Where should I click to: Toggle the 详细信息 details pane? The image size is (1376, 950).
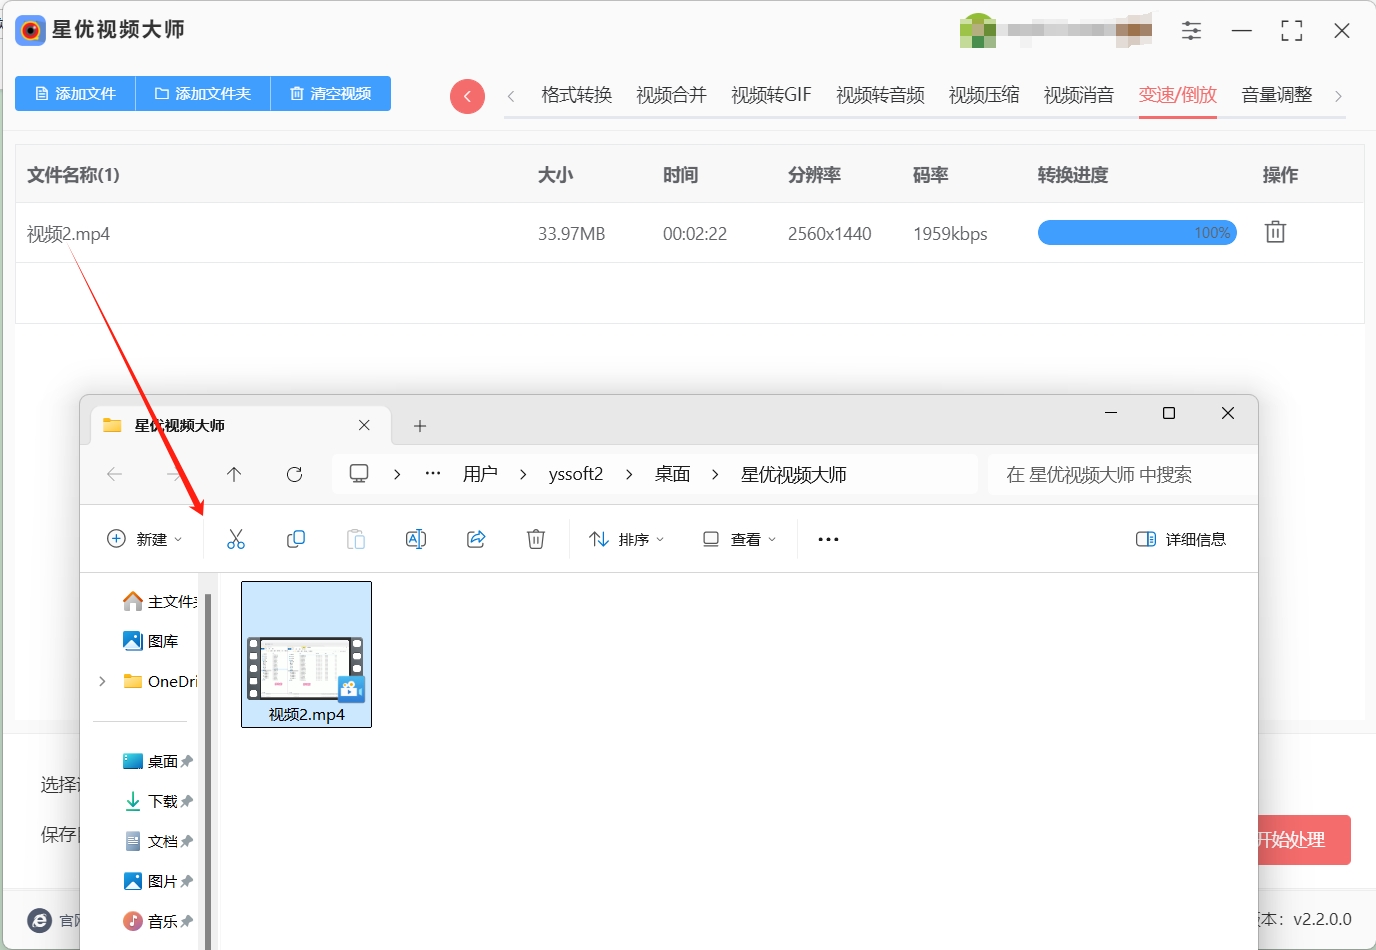[x=1181, y=539]
